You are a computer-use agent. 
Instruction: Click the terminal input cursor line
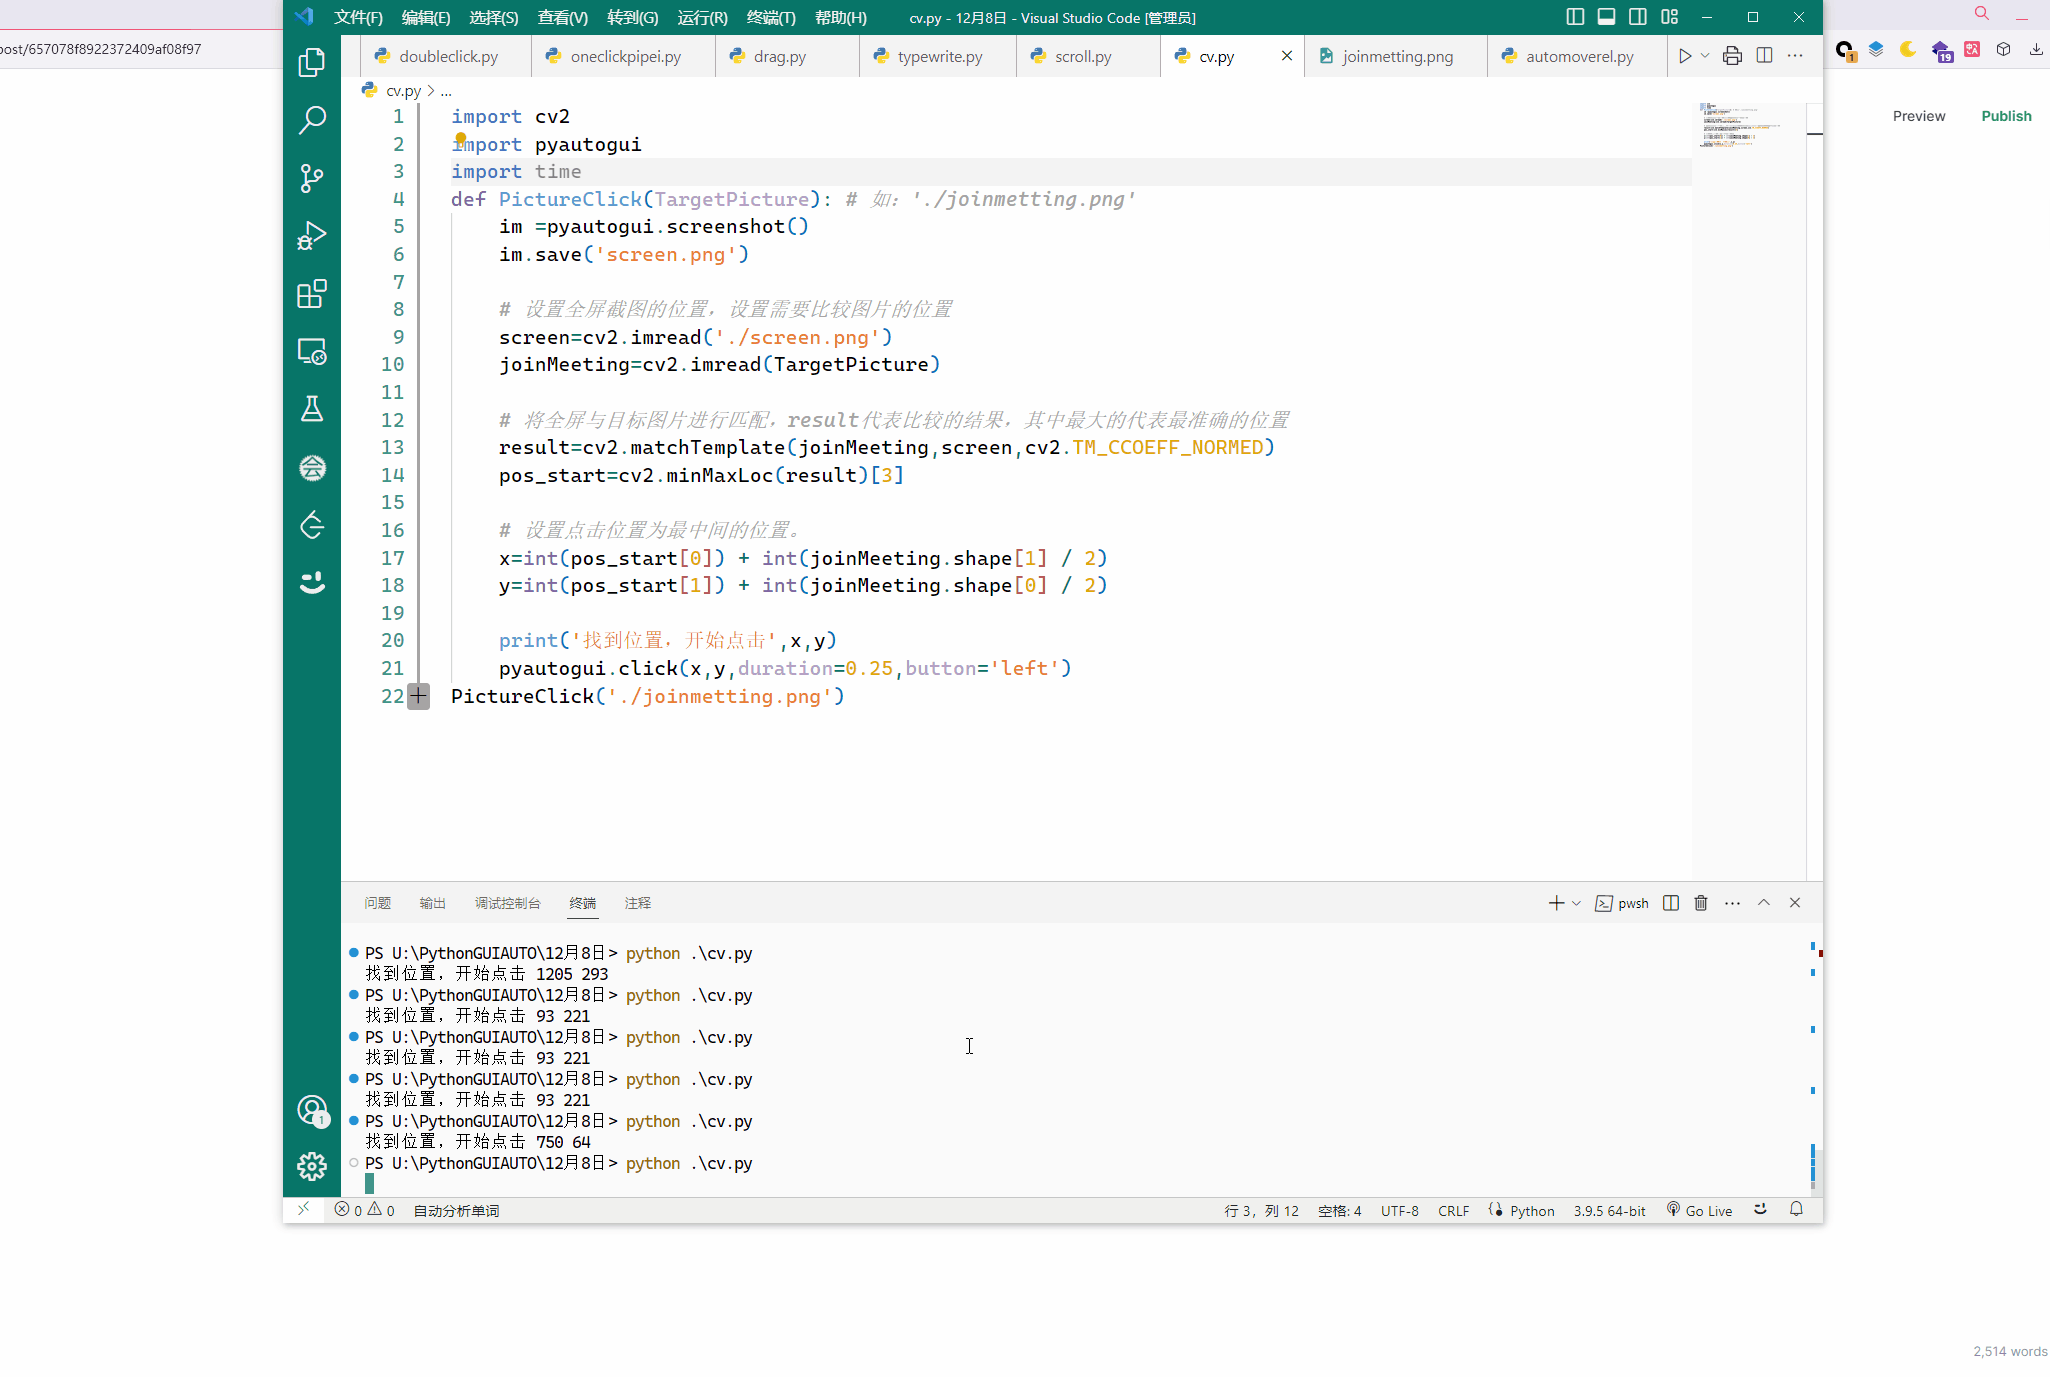tap(370, 1184)
